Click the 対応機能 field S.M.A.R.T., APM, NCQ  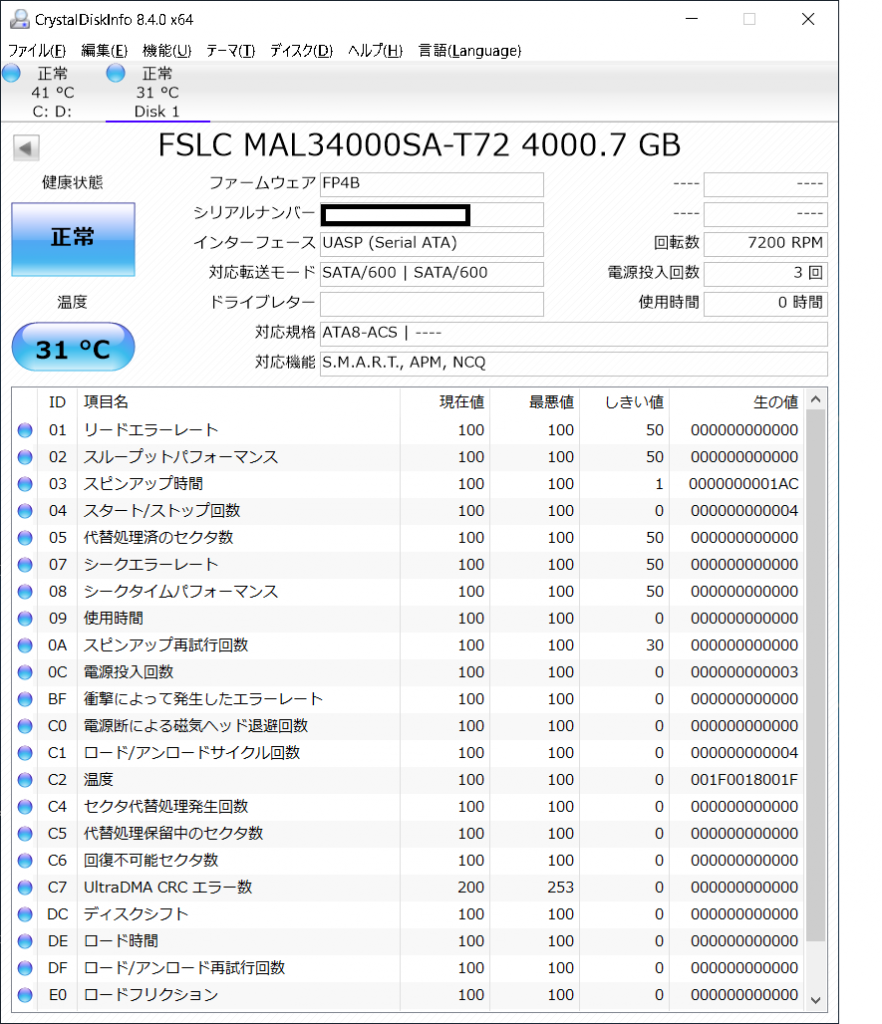[x=574, y=364]
